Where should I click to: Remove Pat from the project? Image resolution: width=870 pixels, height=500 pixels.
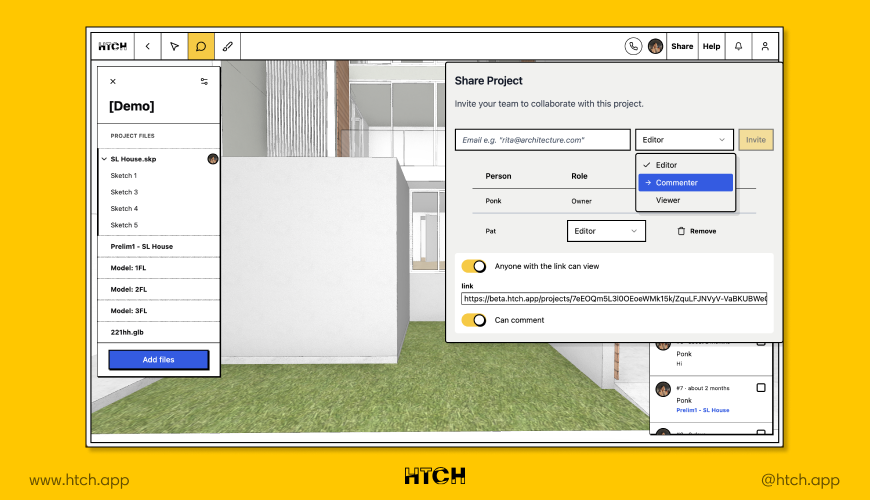(x=696, y=231)
